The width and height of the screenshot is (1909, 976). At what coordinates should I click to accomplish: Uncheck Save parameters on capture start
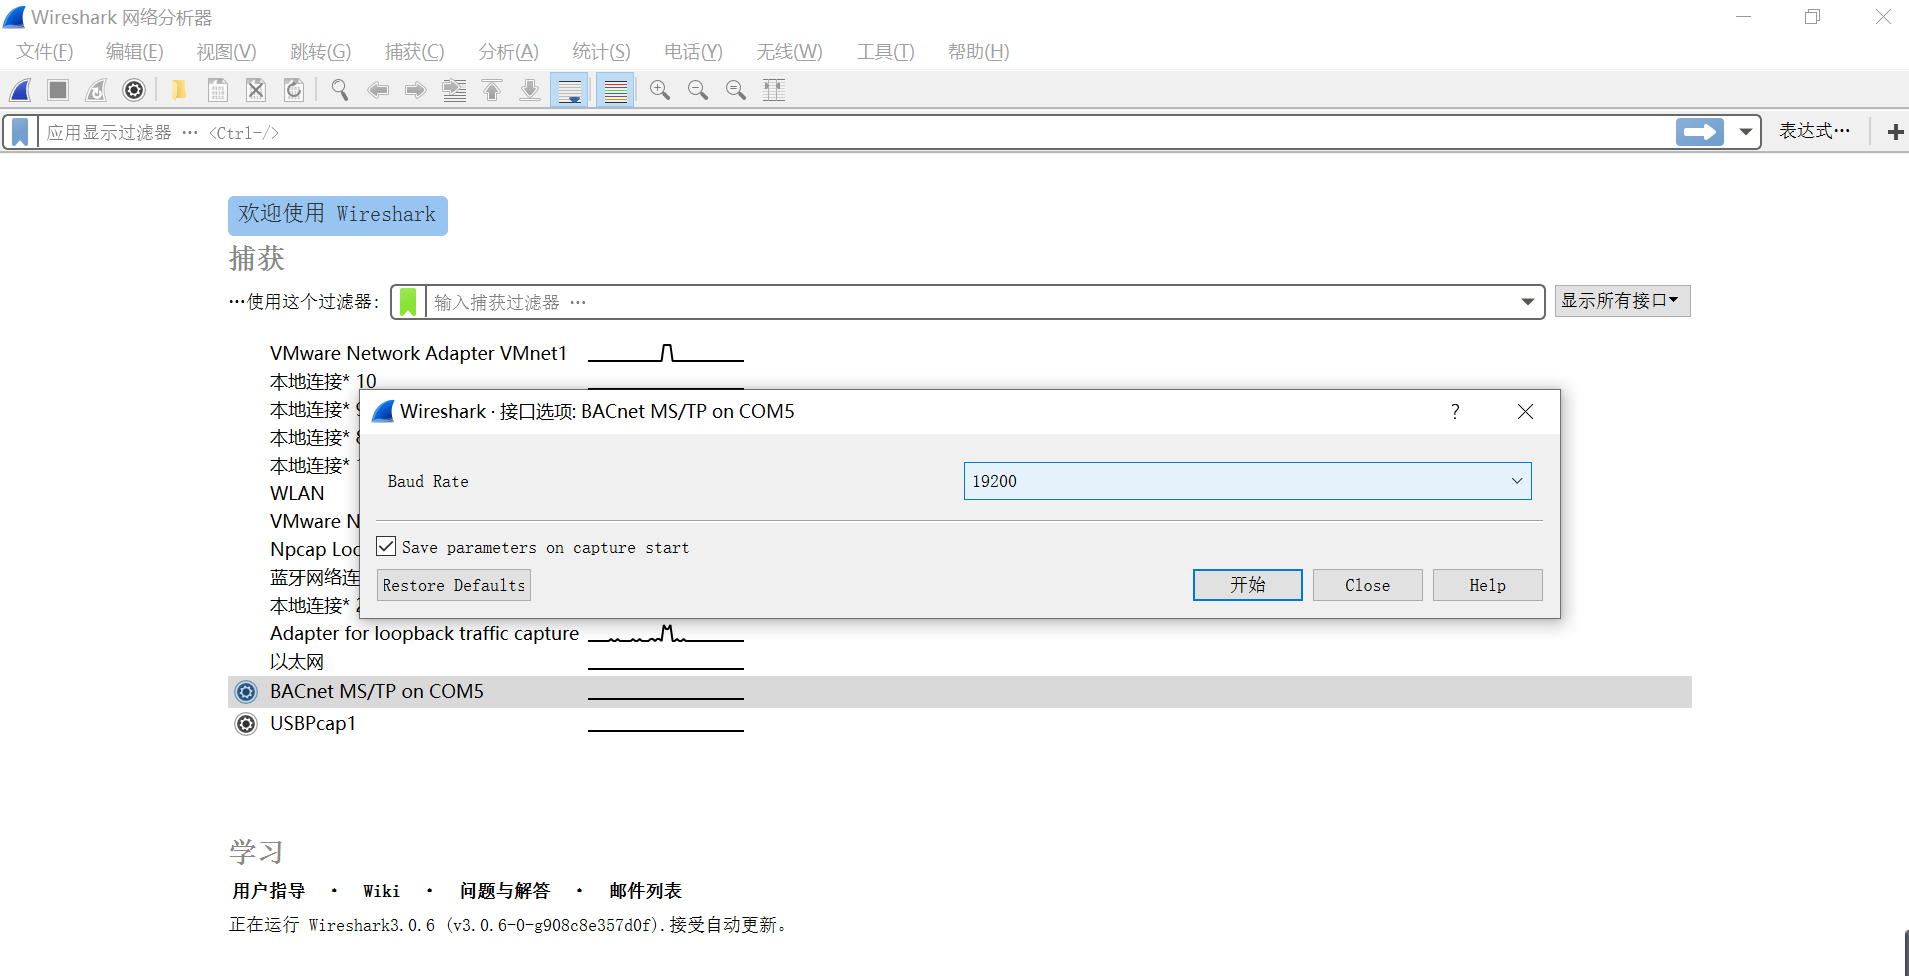click(x=386, y=546)
